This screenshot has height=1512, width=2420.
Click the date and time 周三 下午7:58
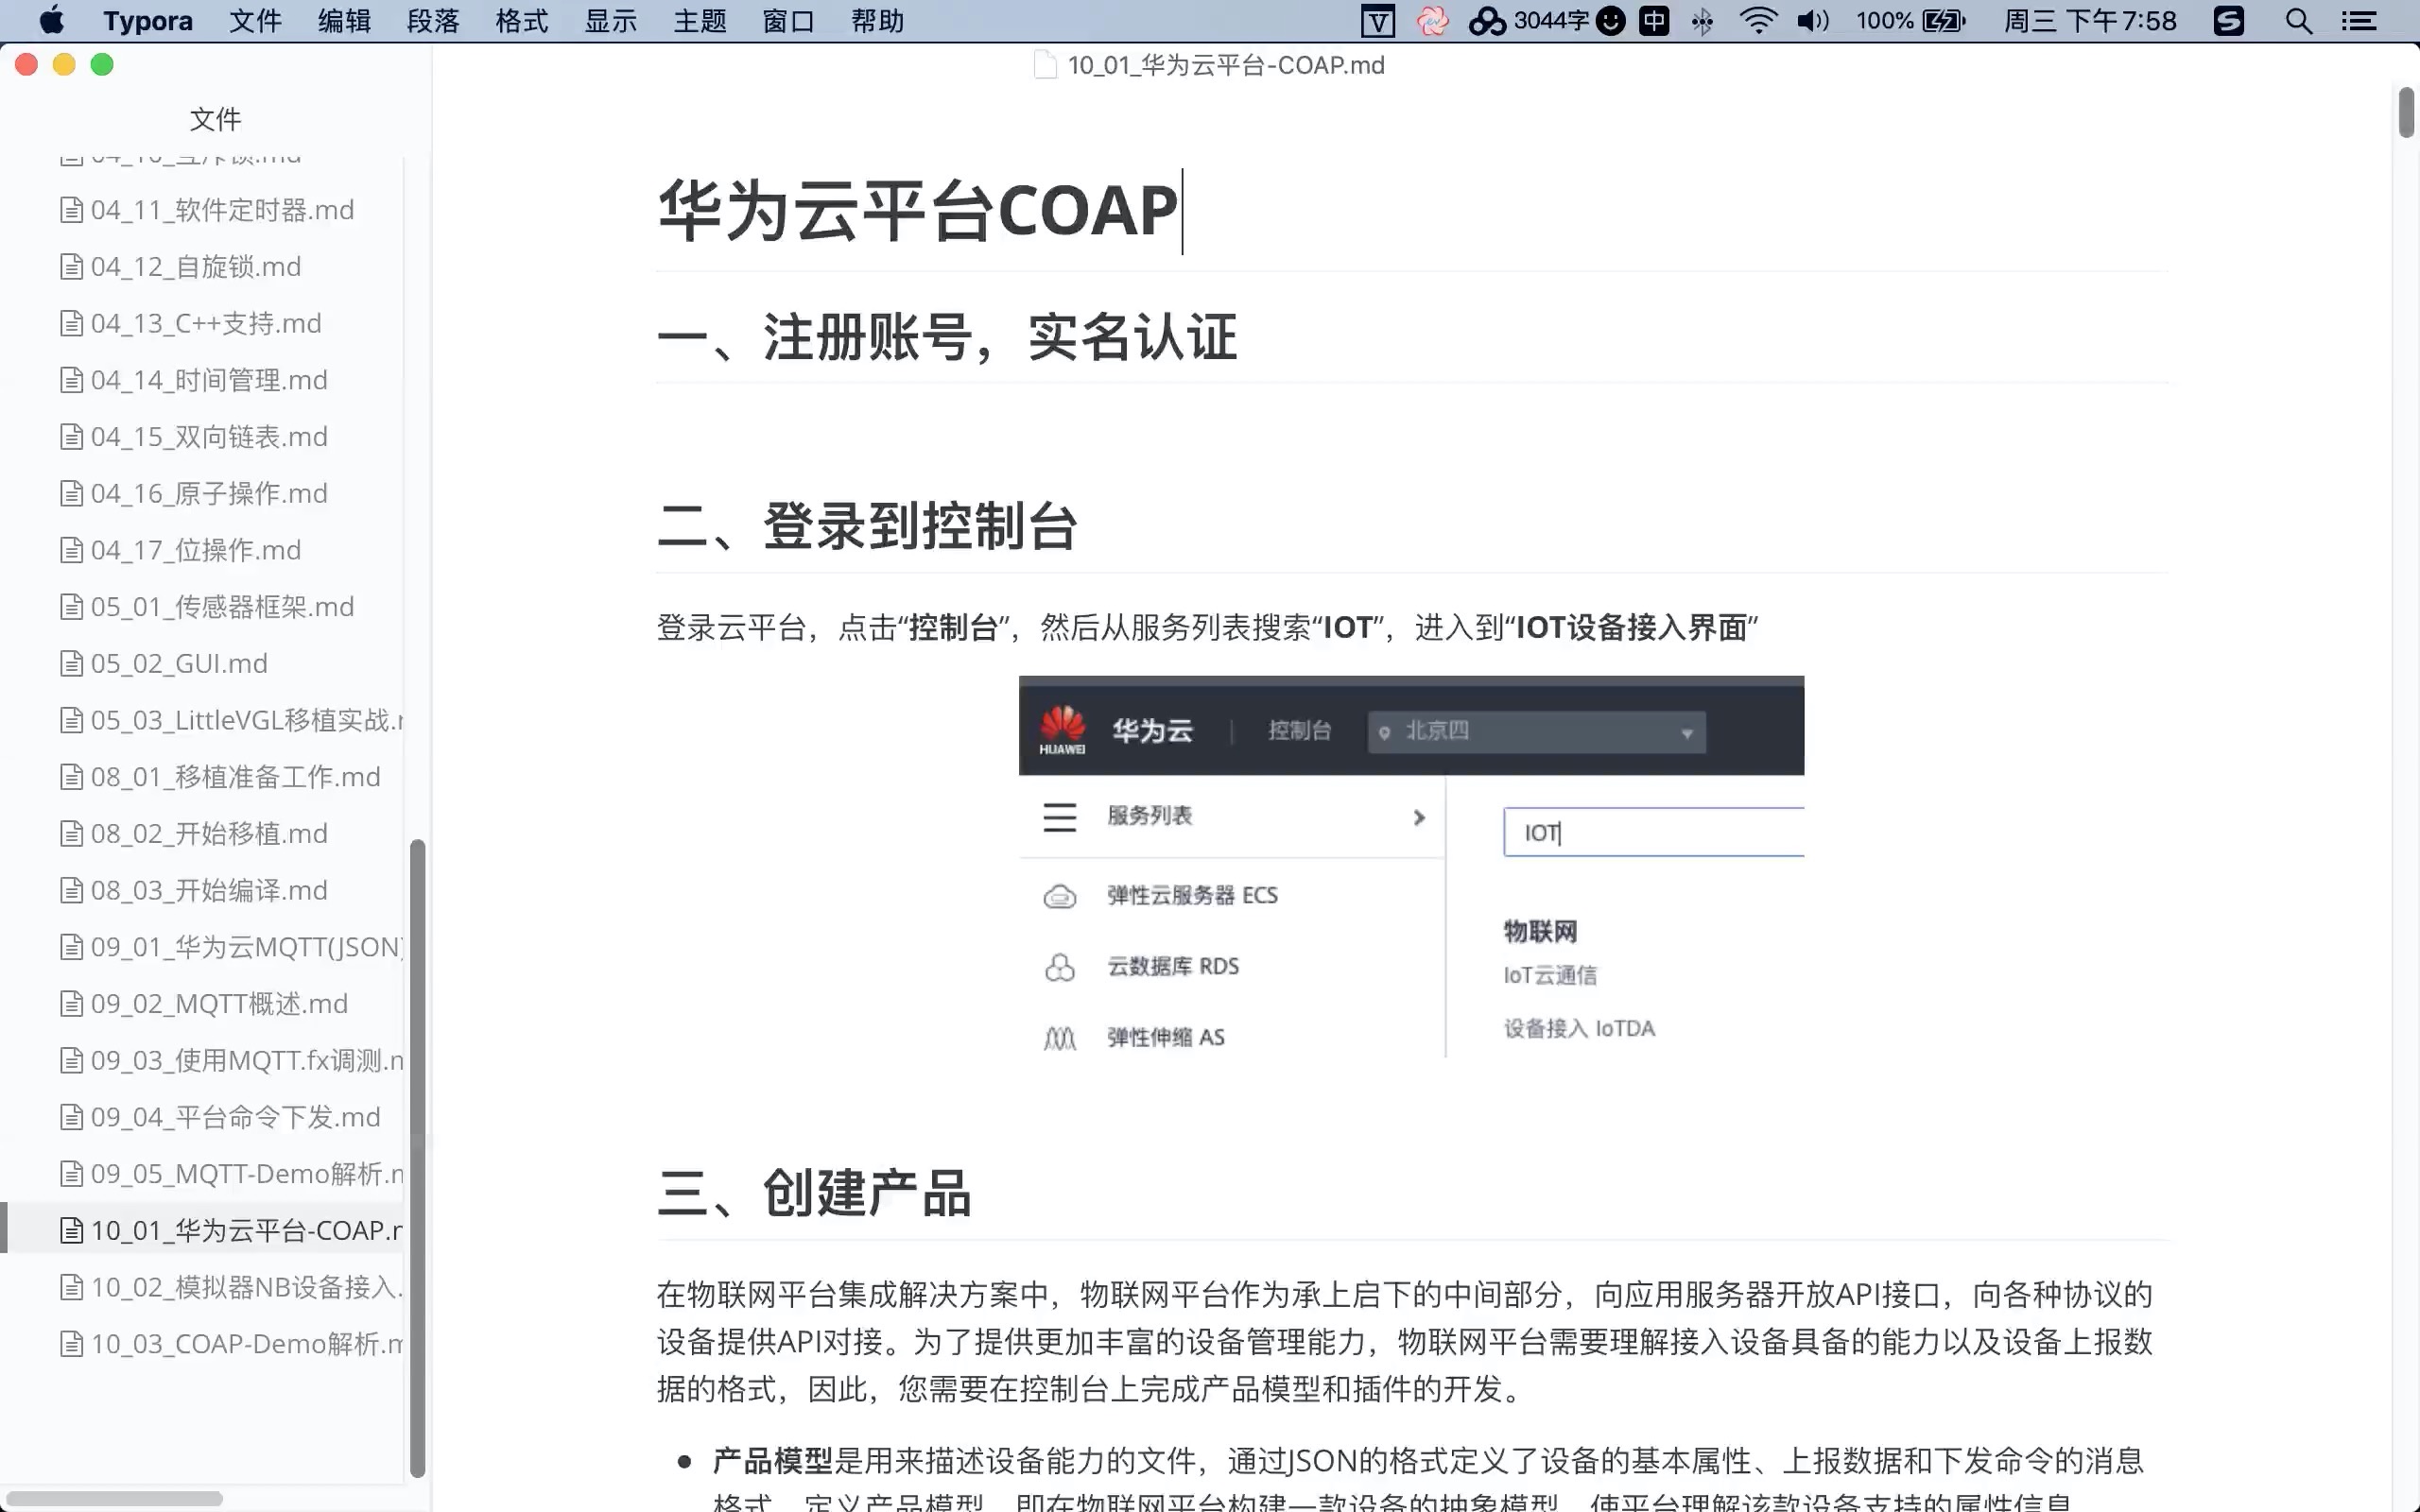click(2090, 21)
